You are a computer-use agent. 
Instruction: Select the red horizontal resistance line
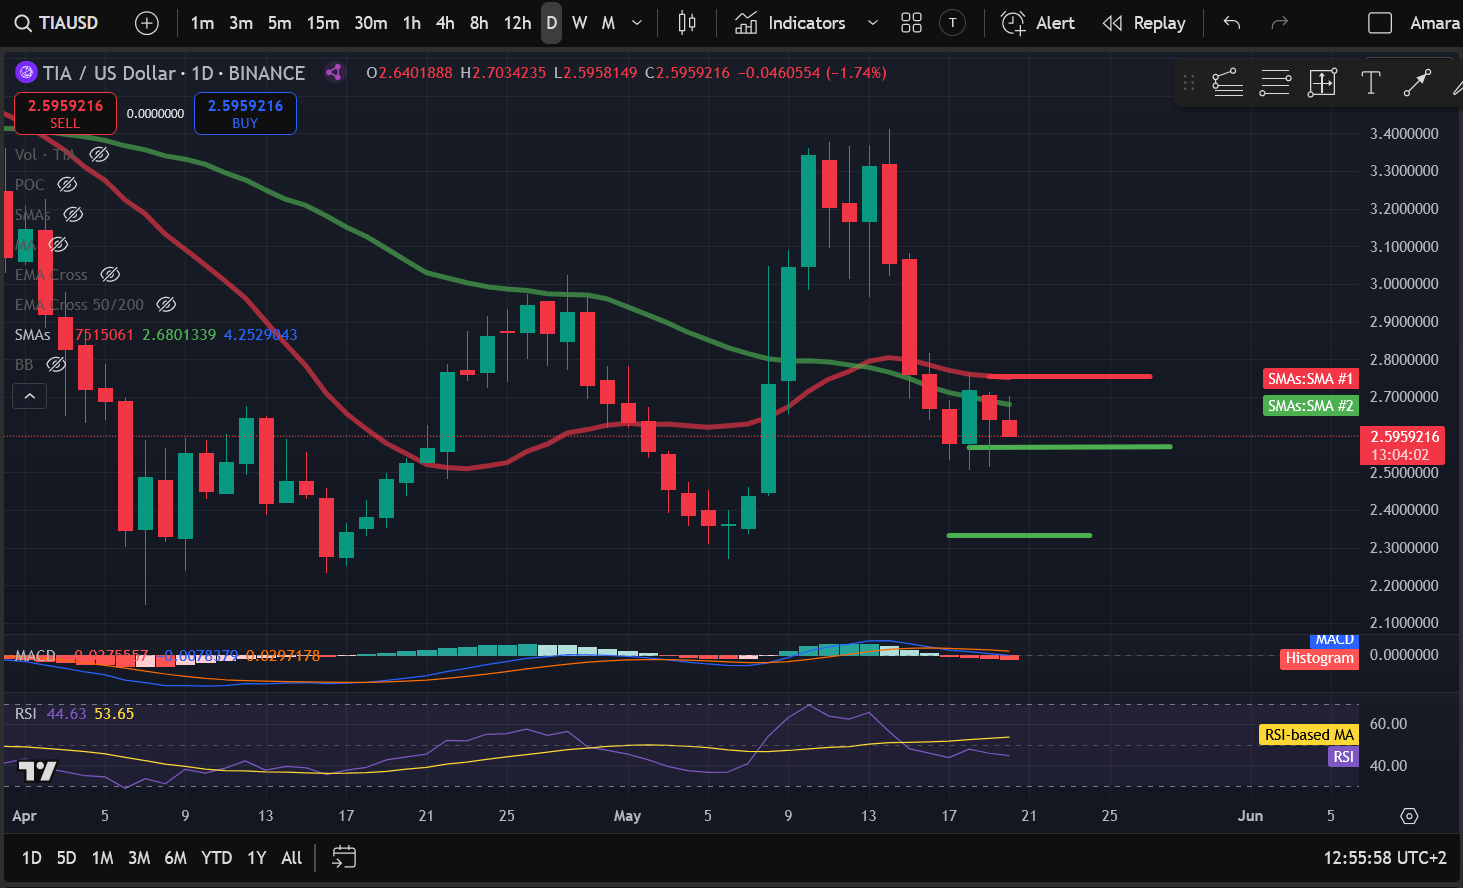pos(1070,376)
